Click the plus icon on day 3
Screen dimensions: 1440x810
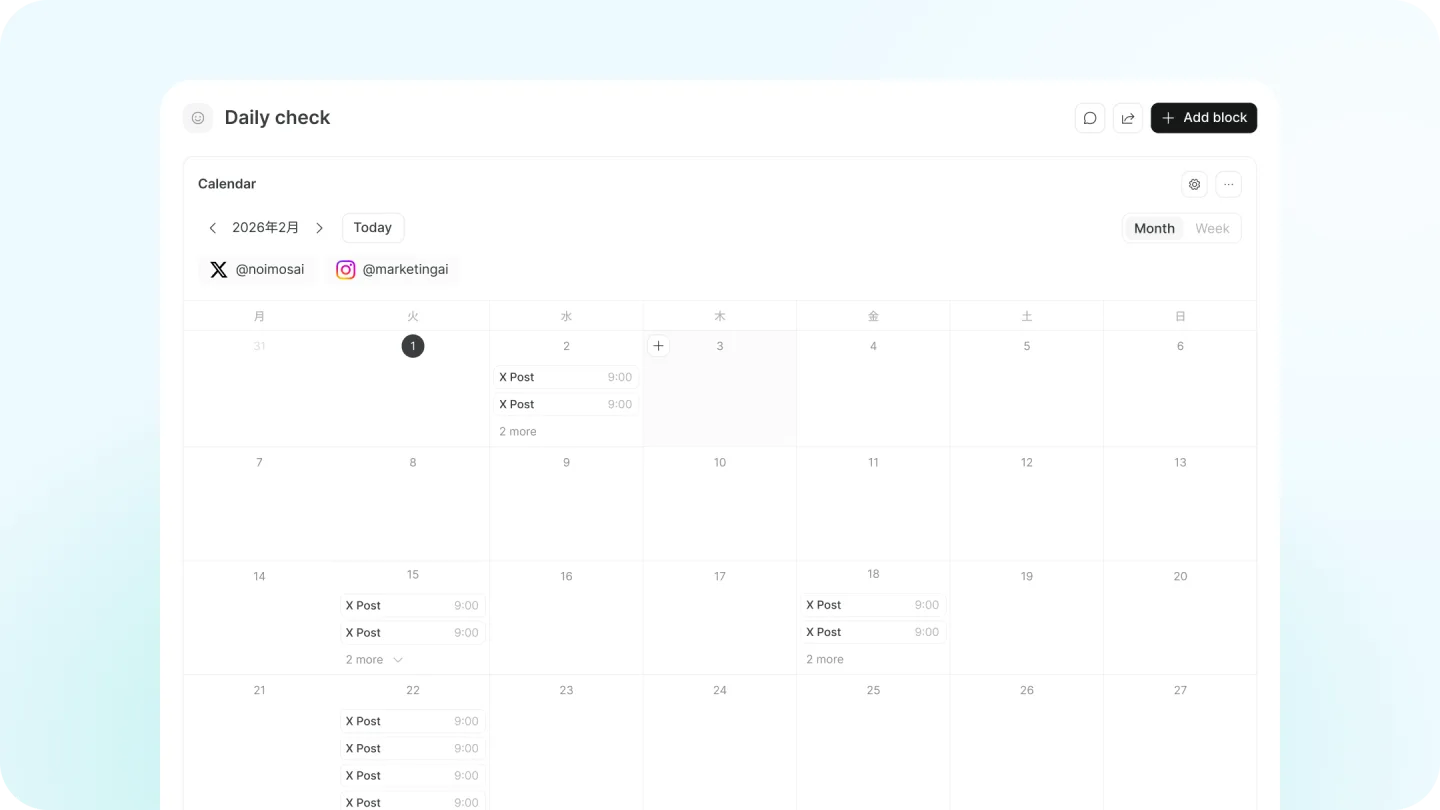coord(658,346)
